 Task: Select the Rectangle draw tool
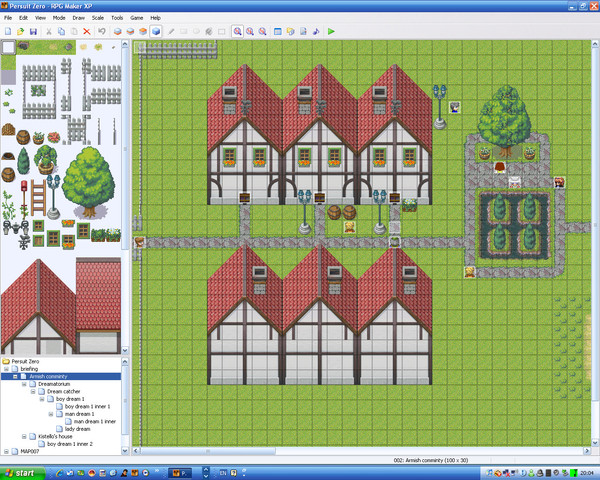[184, 31]
